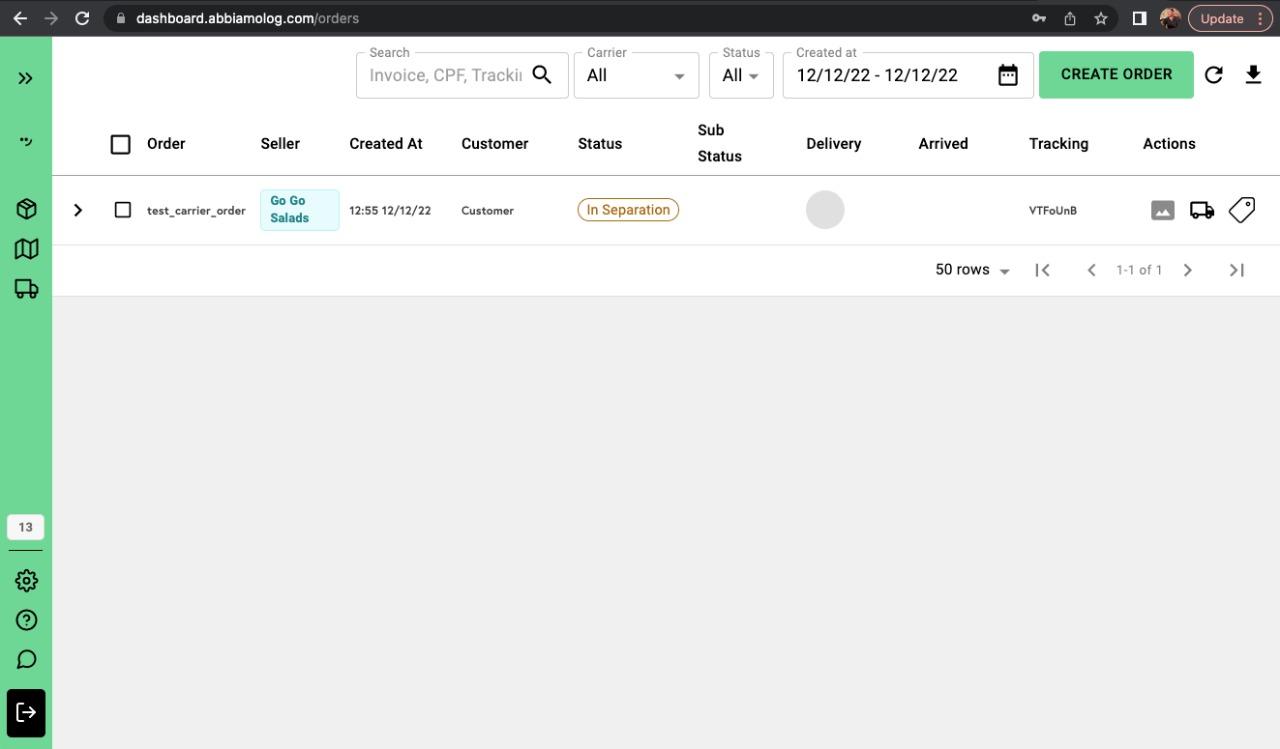Screen dimensions: 1280x749
Task: Click the tag label action icon
Action: [1242, 210]
